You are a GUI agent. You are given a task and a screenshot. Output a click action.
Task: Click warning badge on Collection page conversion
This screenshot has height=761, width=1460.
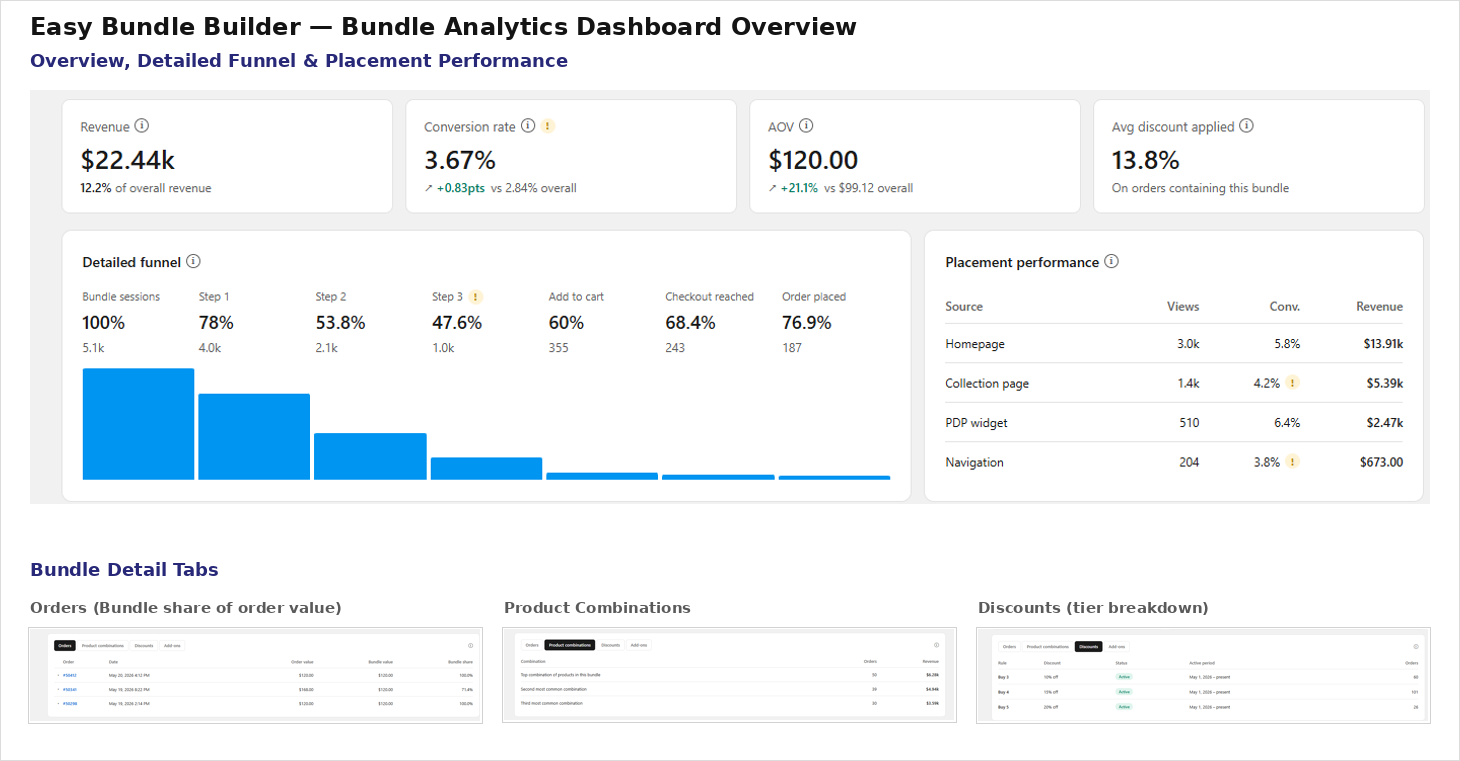point(1293,383)
